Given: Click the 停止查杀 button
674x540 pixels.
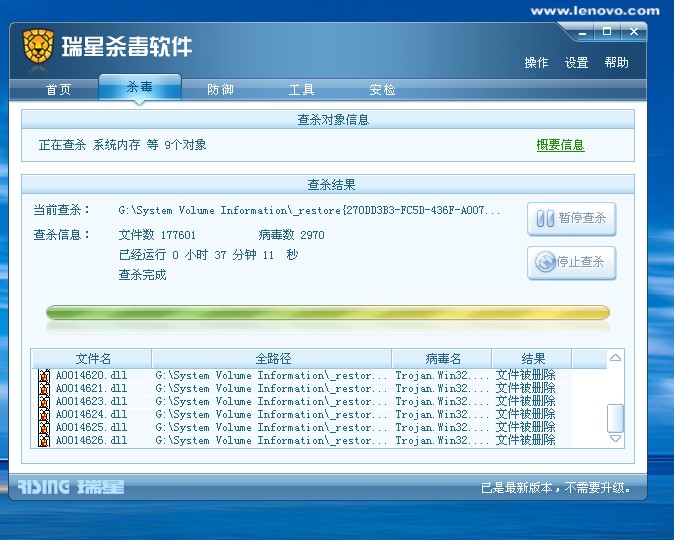Looking at the screenshot, I should click(x=572, y=262).
